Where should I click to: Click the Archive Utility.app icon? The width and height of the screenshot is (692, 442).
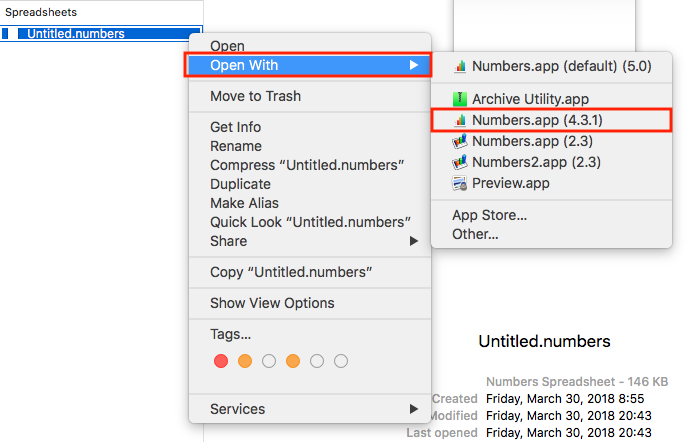(x=460, y=99)
